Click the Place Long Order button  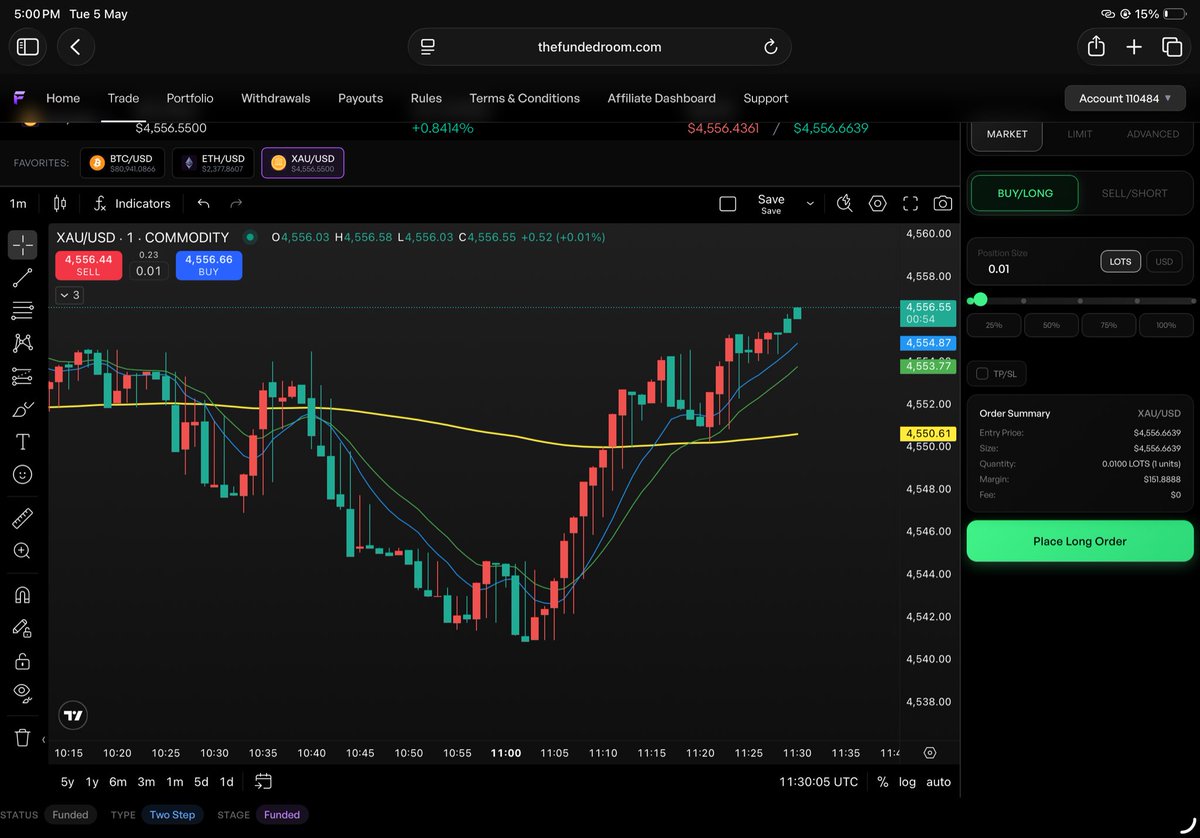tap(1080, 541)
